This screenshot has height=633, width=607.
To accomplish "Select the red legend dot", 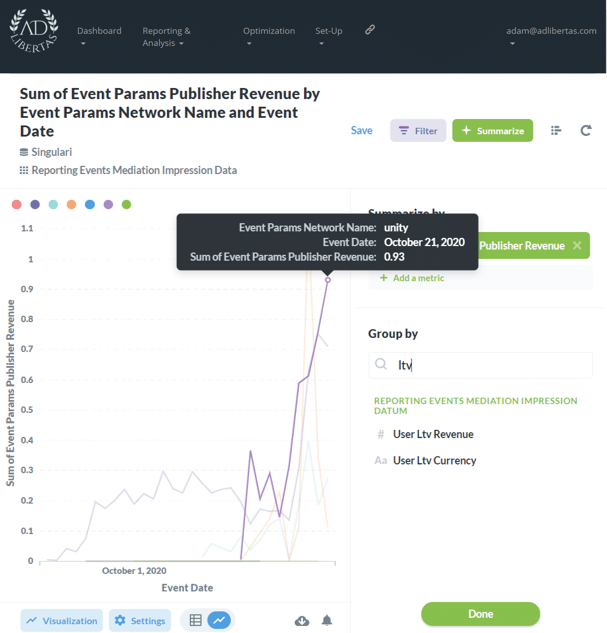I will (x=17, y=205).
